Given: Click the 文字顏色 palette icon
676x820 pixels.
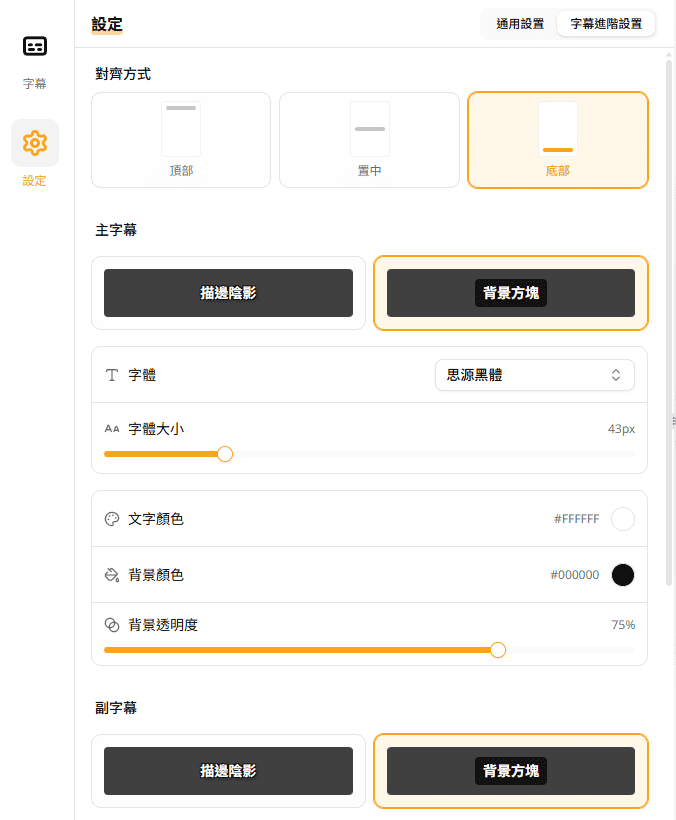Looking at the screenshot, I should pos(112,519).
